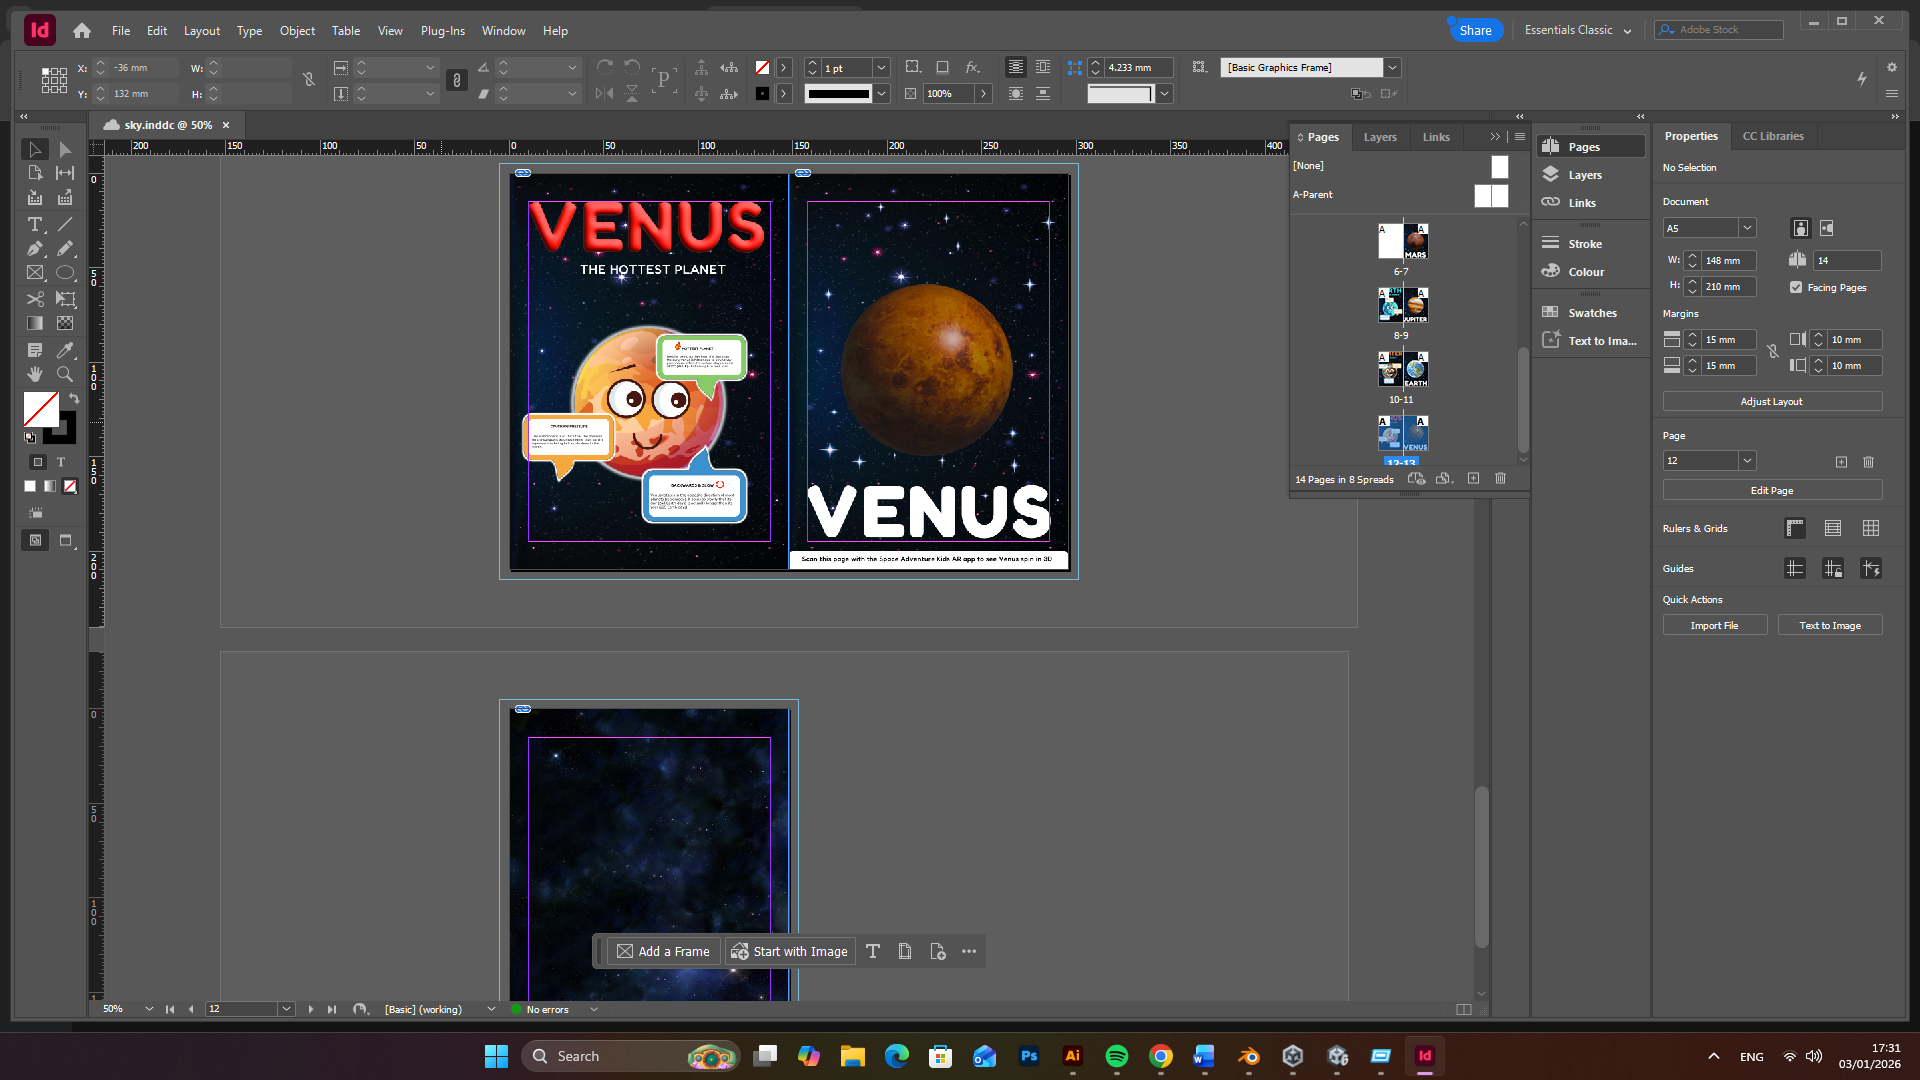Uncheck the Facing Pages checkbox
The width and height of the screenshot is (1920, 1080).
(1796, 287)
